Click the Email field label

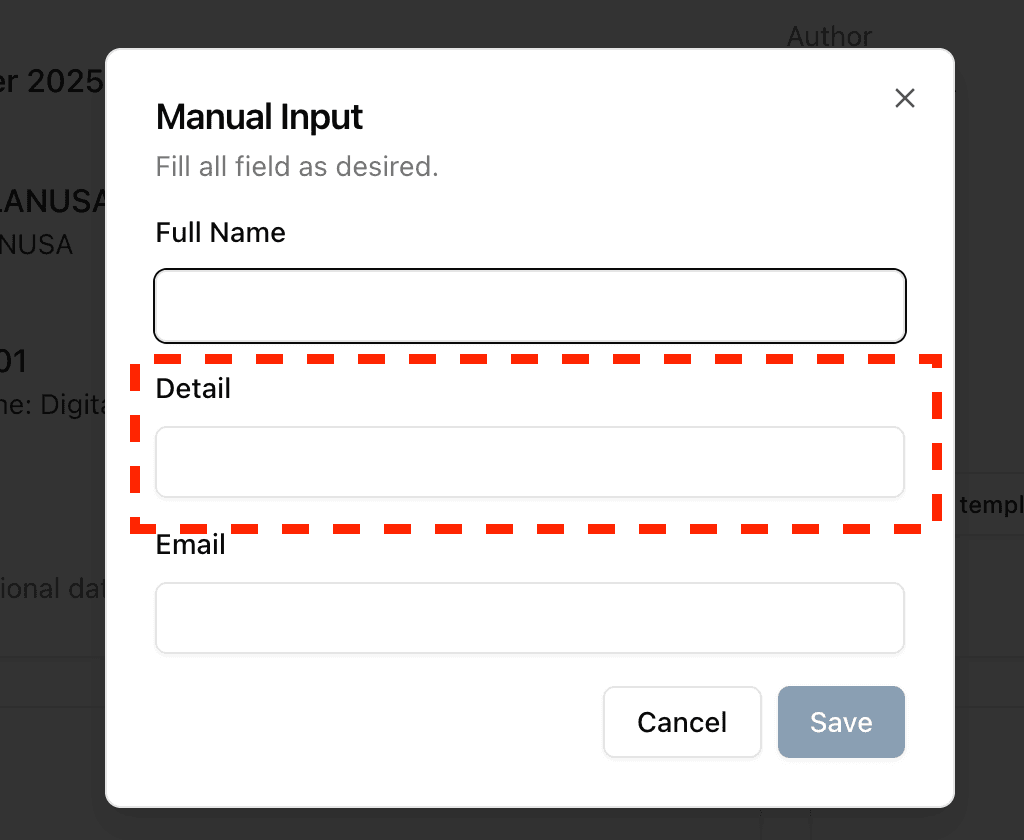pos(190,544)
